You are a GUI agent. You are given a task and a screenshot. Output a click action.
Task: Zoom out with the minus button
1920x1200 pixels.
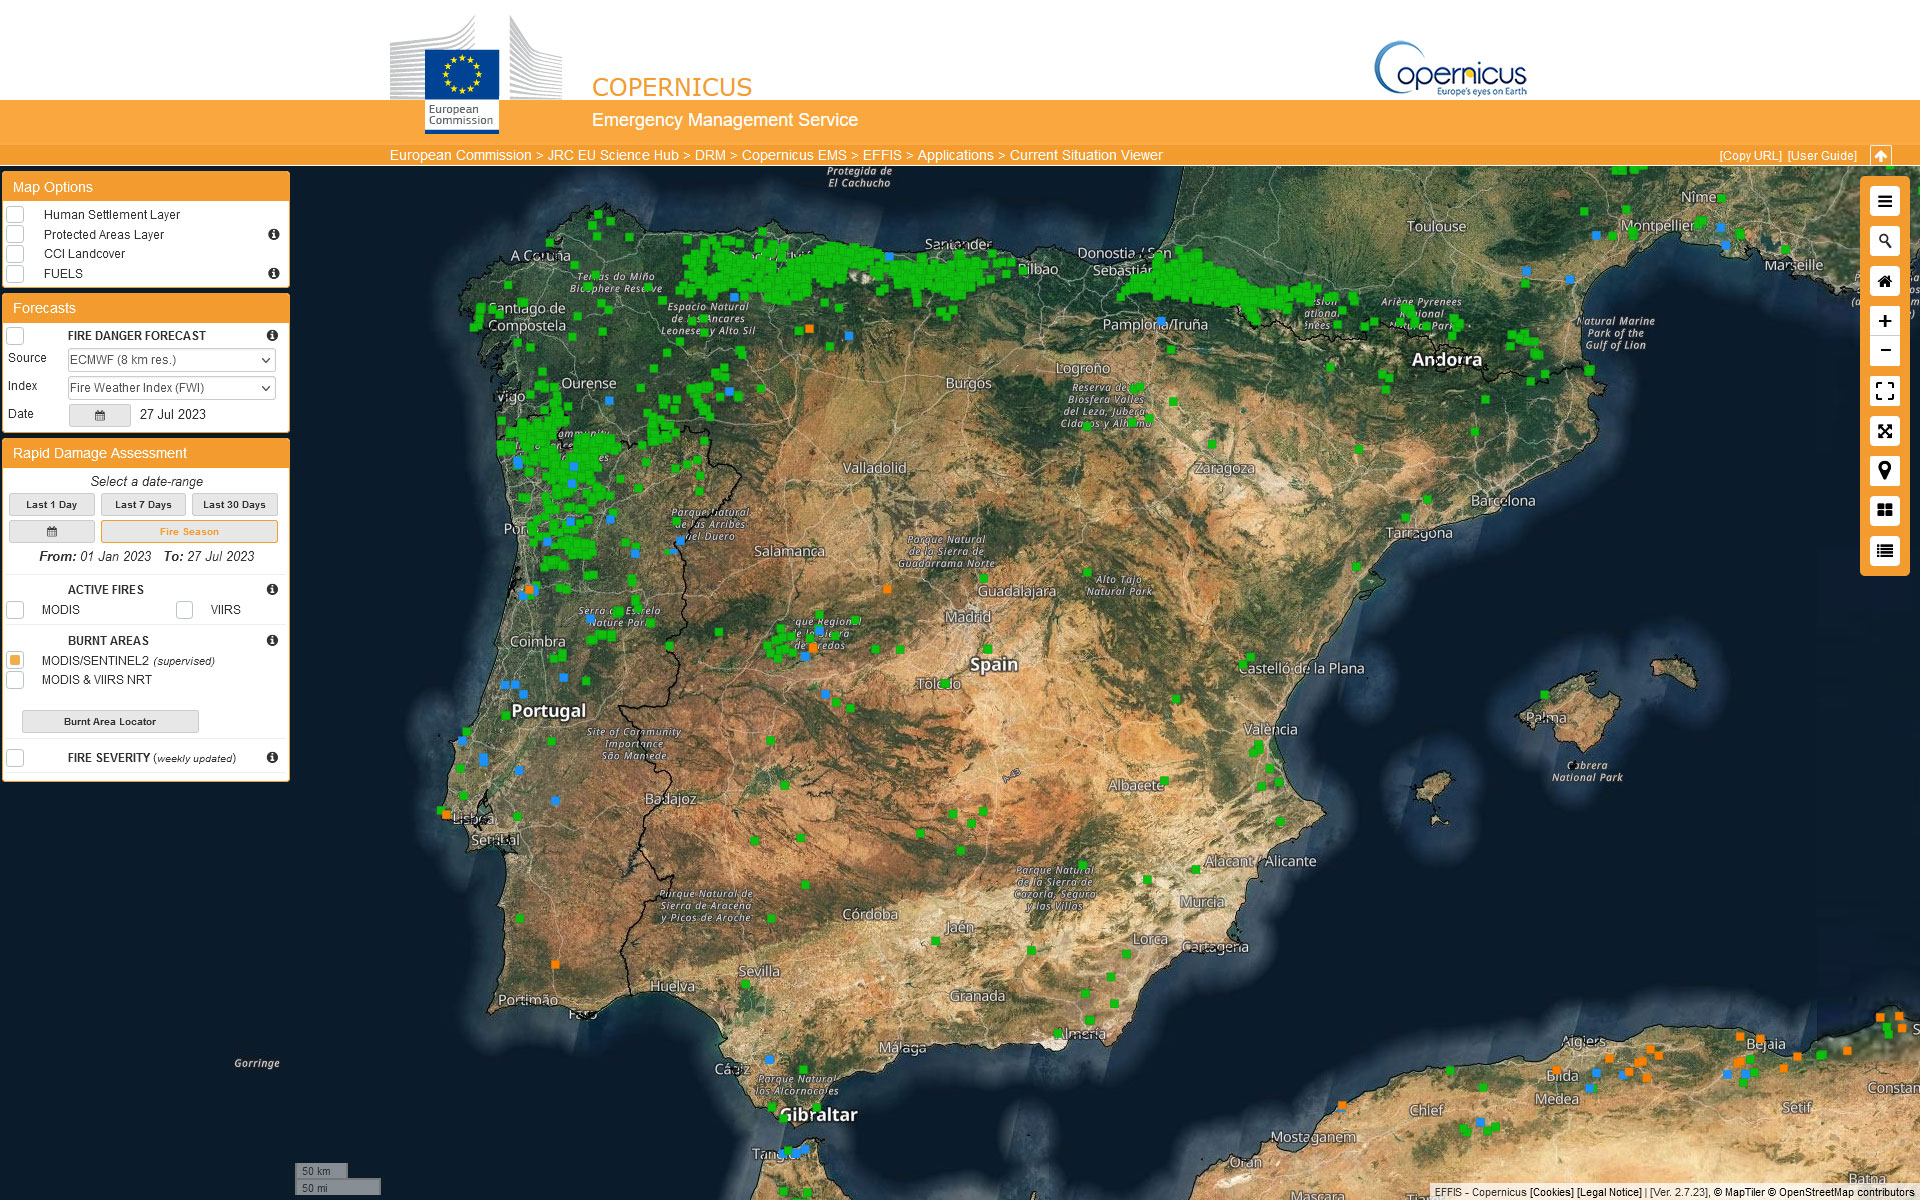coord(1884,351)
